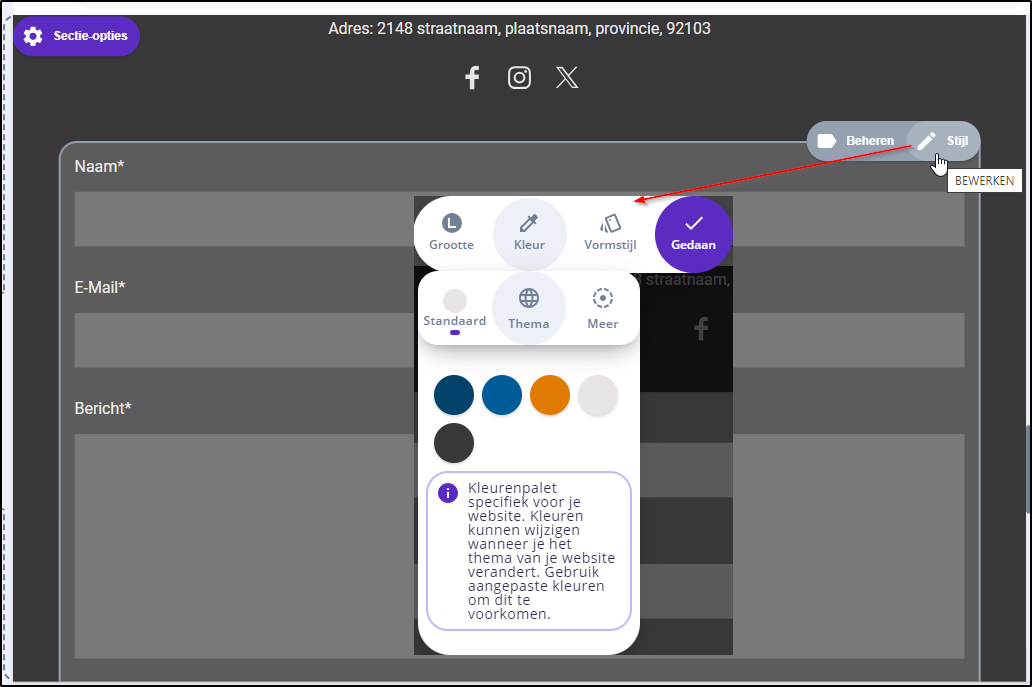This screenshot has width=1032, height=687.
Task: Select the Kleur eyedropper tab
Action: tap(529, 232)
